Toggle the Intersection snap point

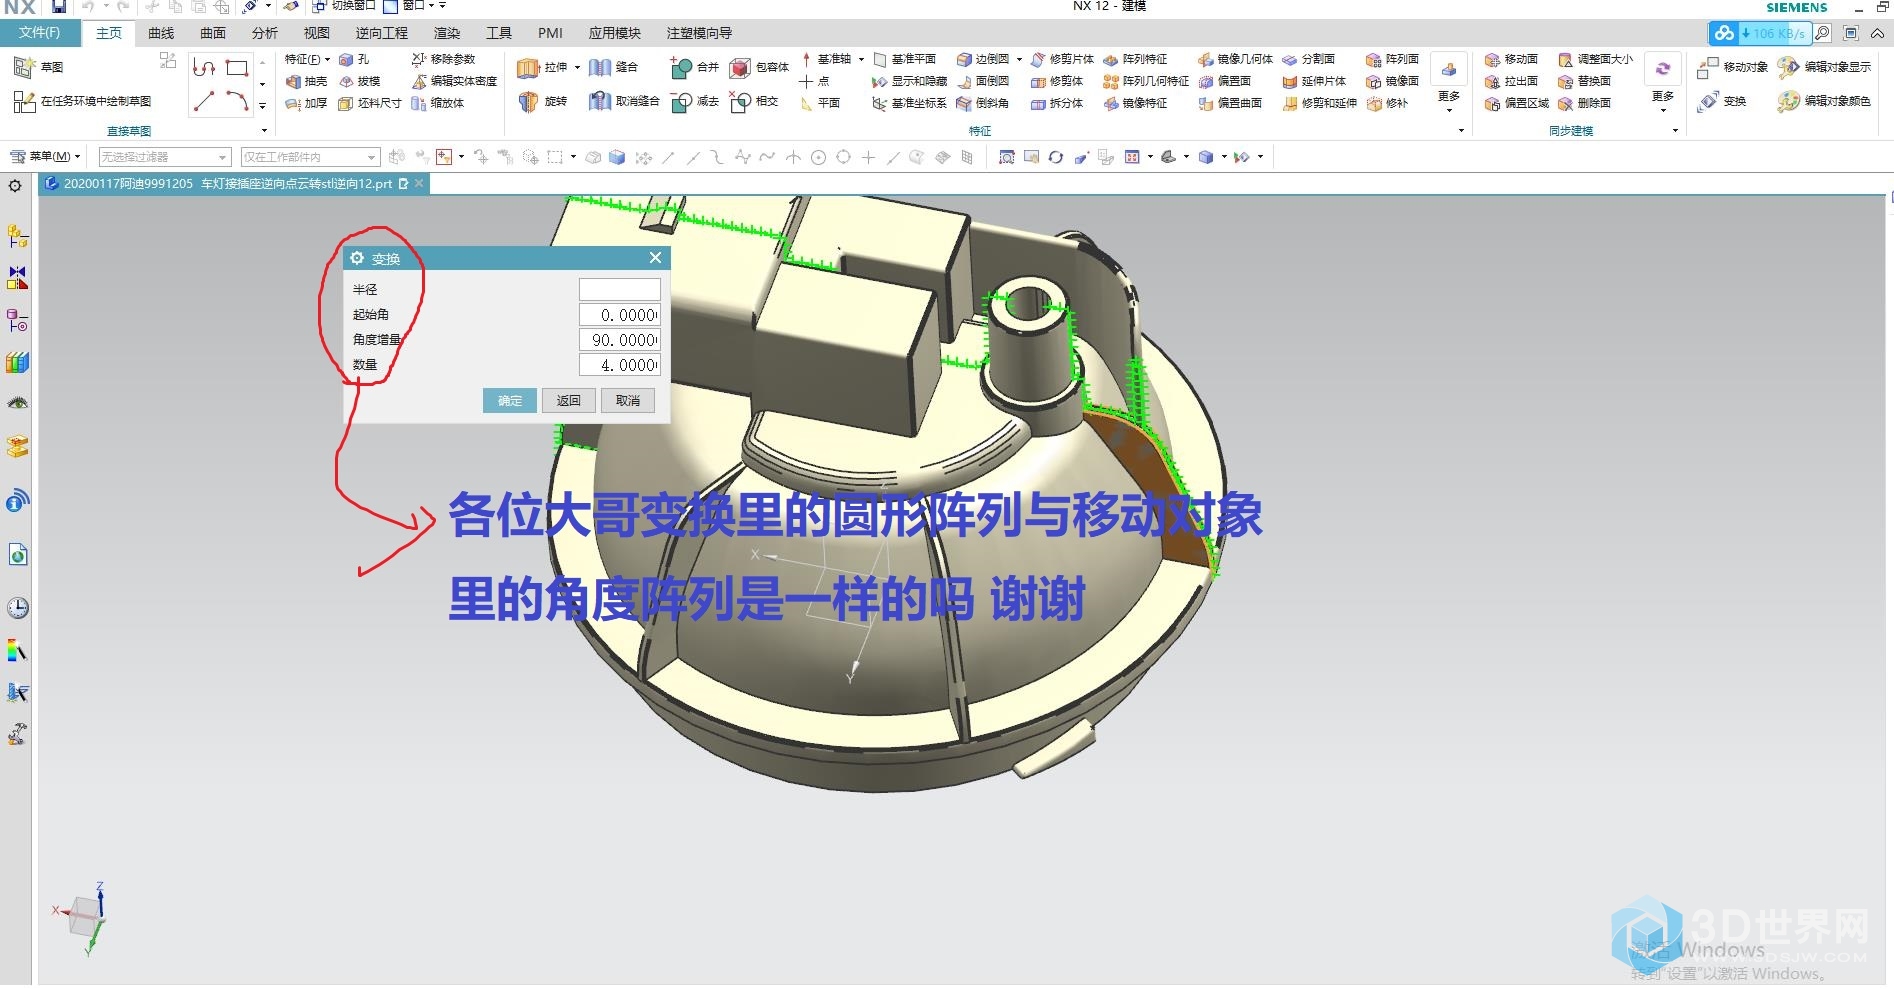[x=793, y=157]
